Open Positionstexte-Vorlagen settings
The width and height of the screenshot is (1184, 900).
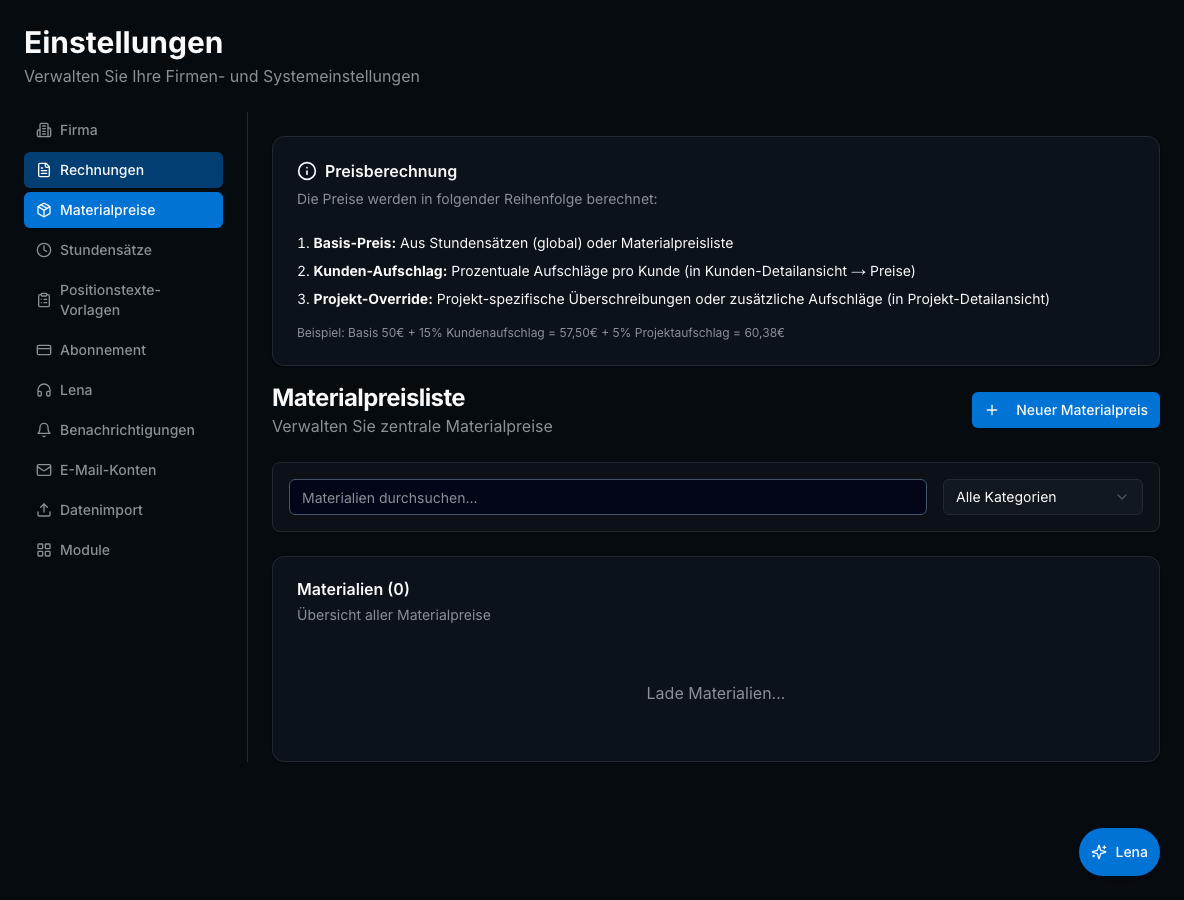click(123, 300)
